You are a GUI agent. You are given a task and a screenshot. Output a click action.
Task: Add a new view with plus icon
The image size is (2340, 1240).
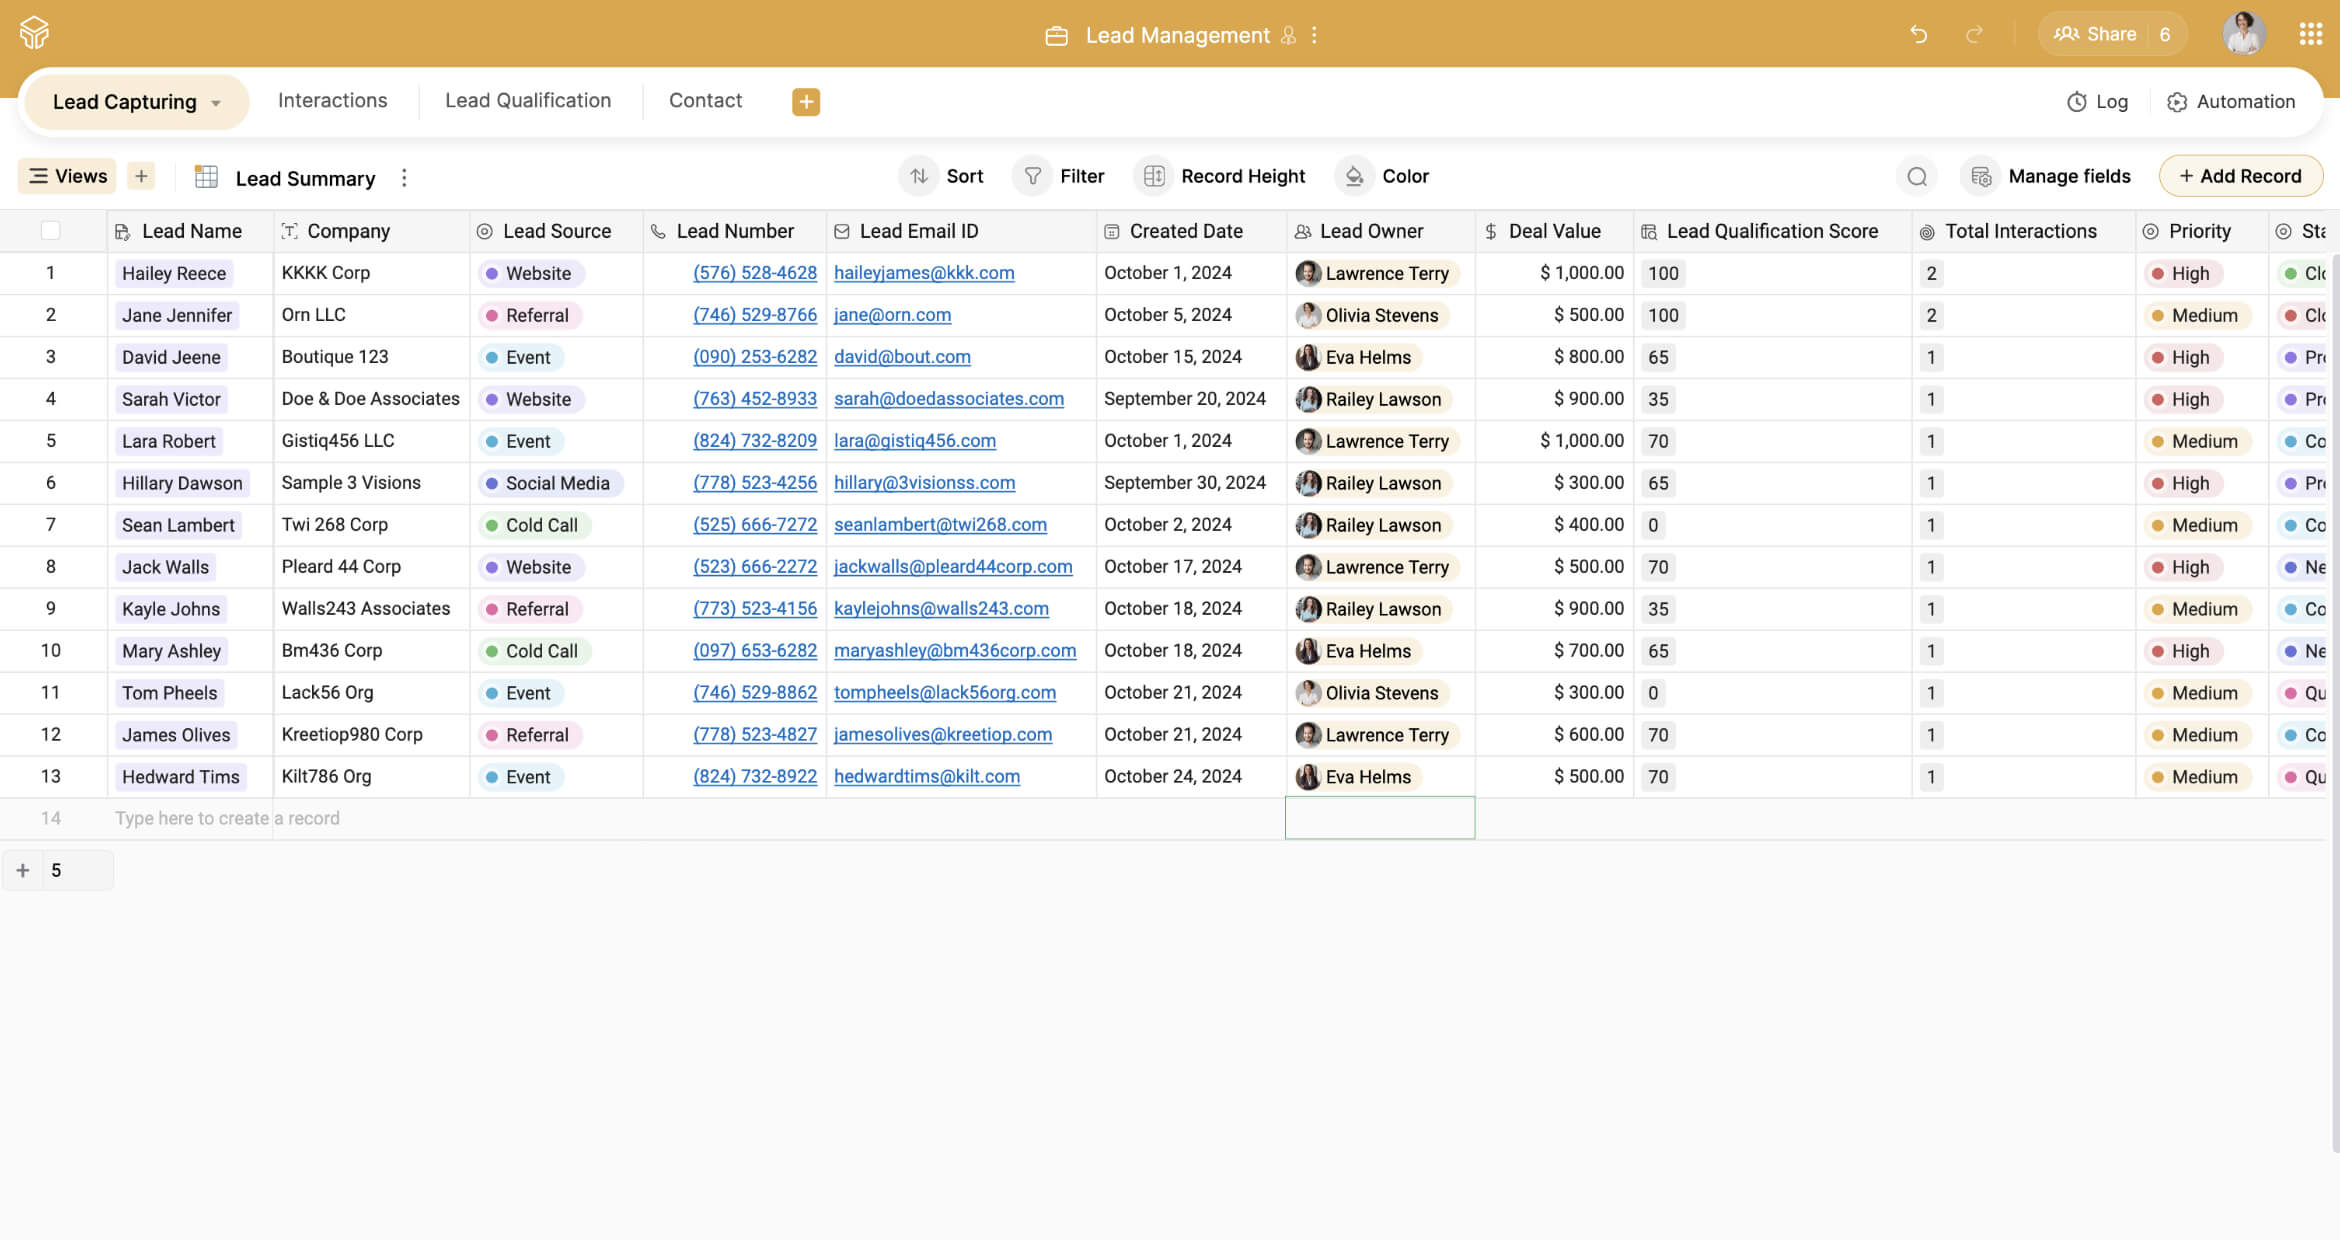point(141,177)
